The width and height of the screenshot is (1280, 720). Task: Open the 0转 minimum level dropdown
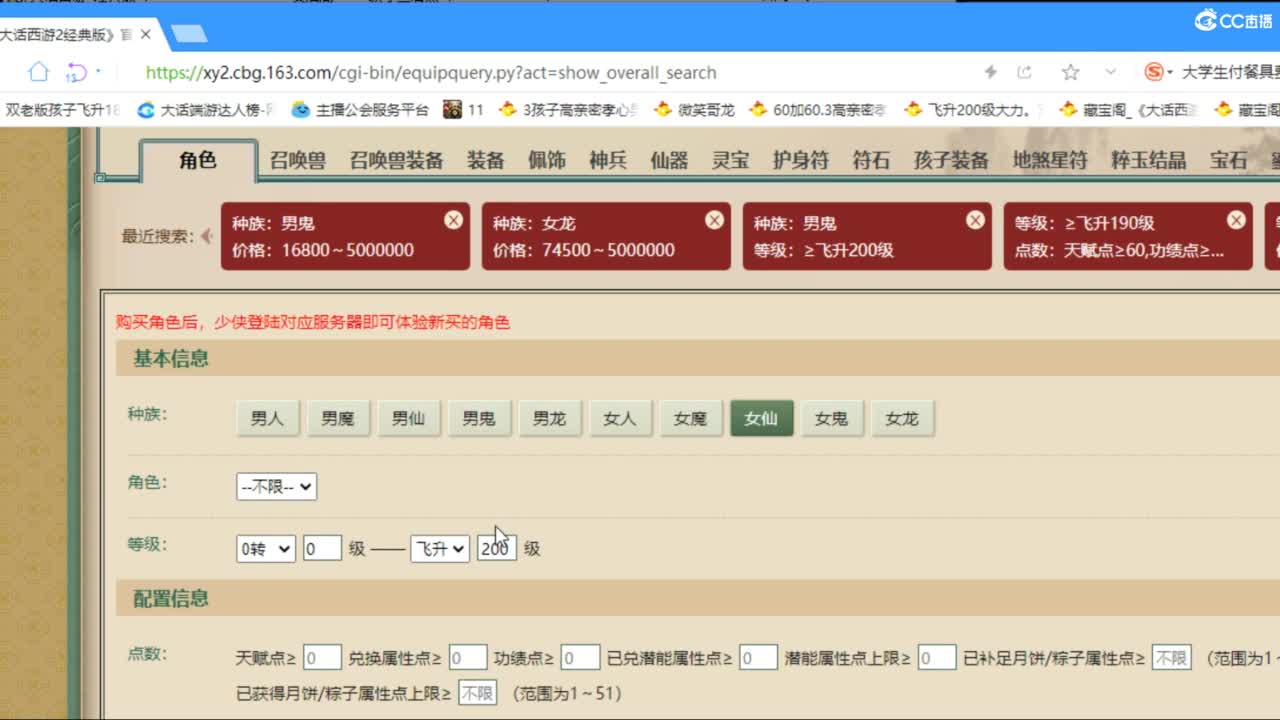[x=266, y=548]
